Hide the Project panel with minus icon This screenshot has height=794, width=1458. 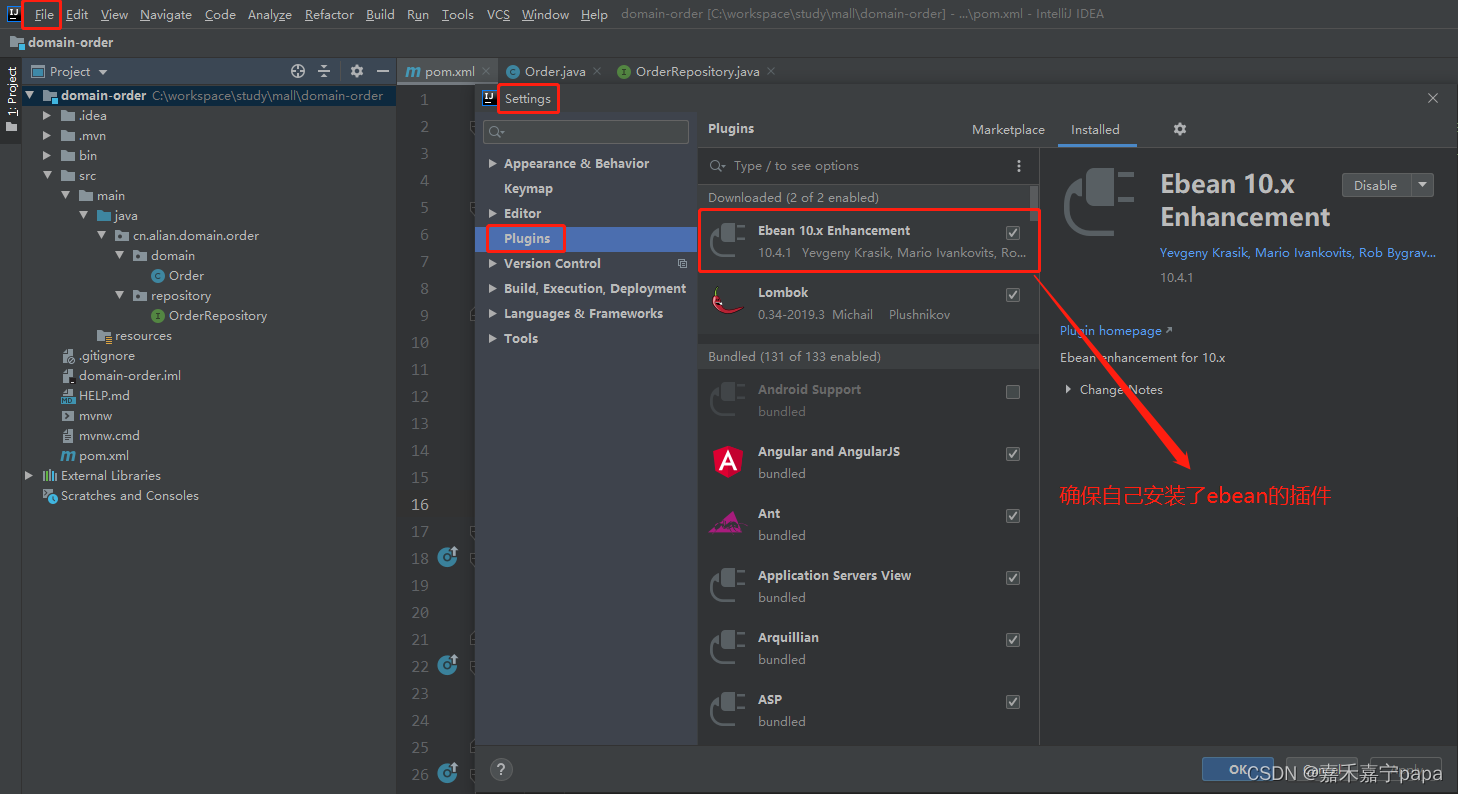click(382, 71)
